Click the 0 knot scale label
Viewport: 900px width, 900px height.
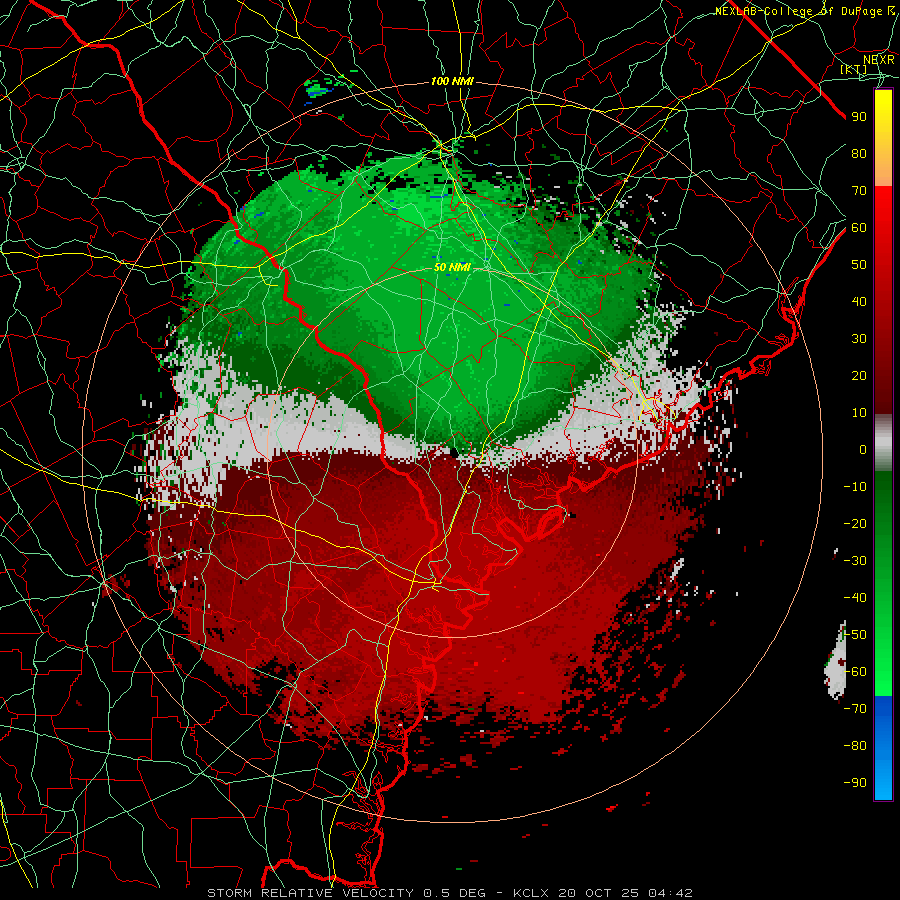click(x=863, y=449)
